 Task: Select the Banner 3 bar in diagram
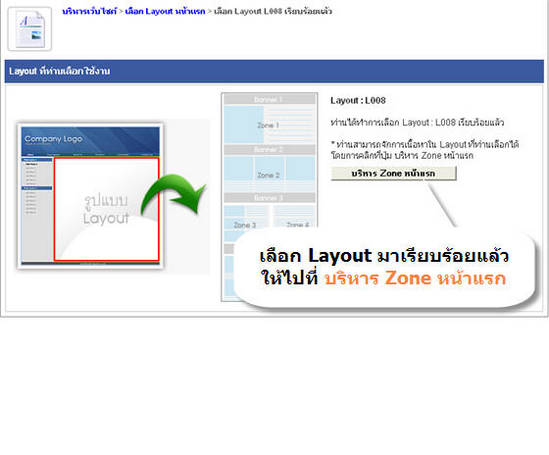(x=269, y=198)
